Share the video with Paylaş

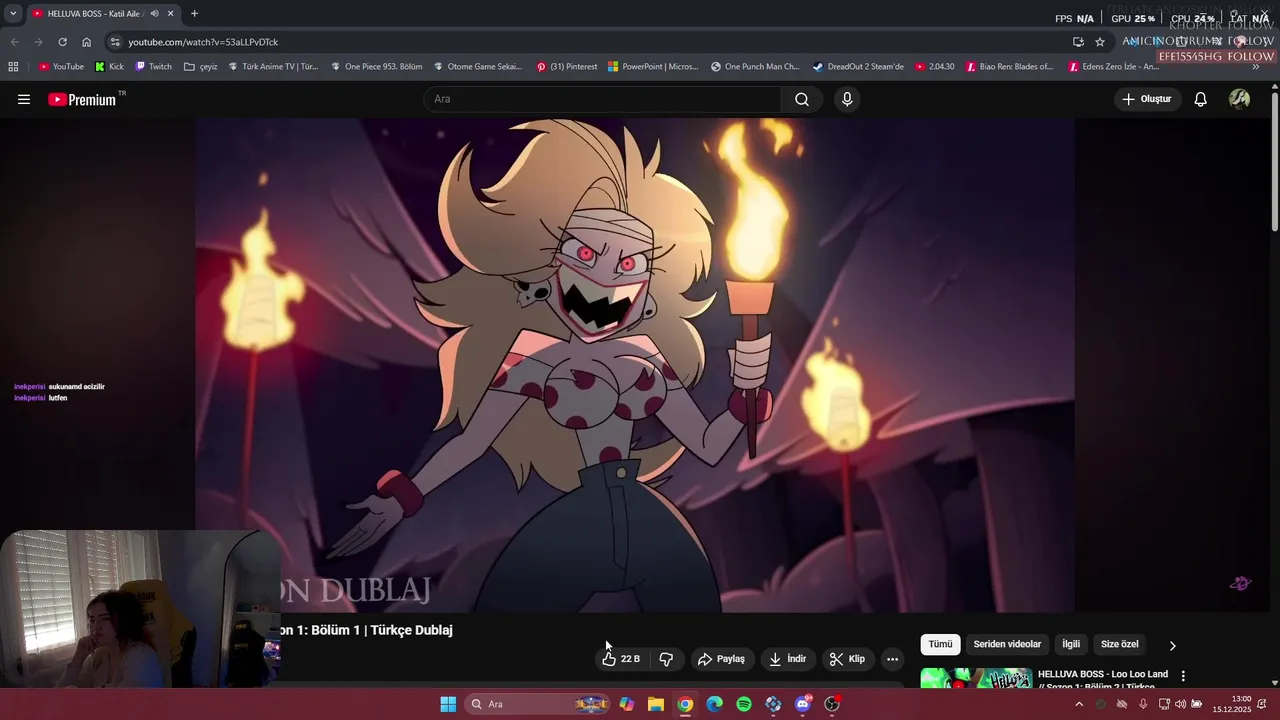[x=721, y=659]
